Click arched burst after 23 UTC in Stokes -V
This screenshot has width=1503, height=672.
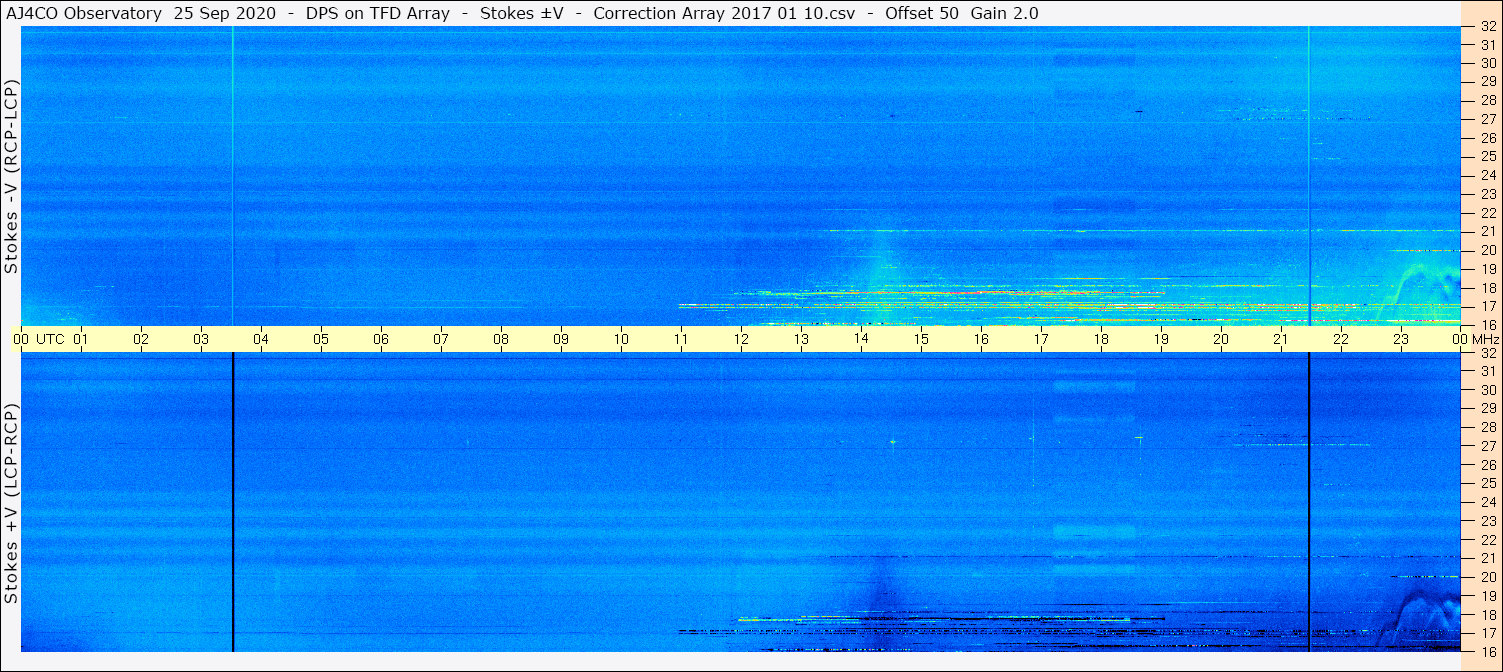(x=1420, y=293)
